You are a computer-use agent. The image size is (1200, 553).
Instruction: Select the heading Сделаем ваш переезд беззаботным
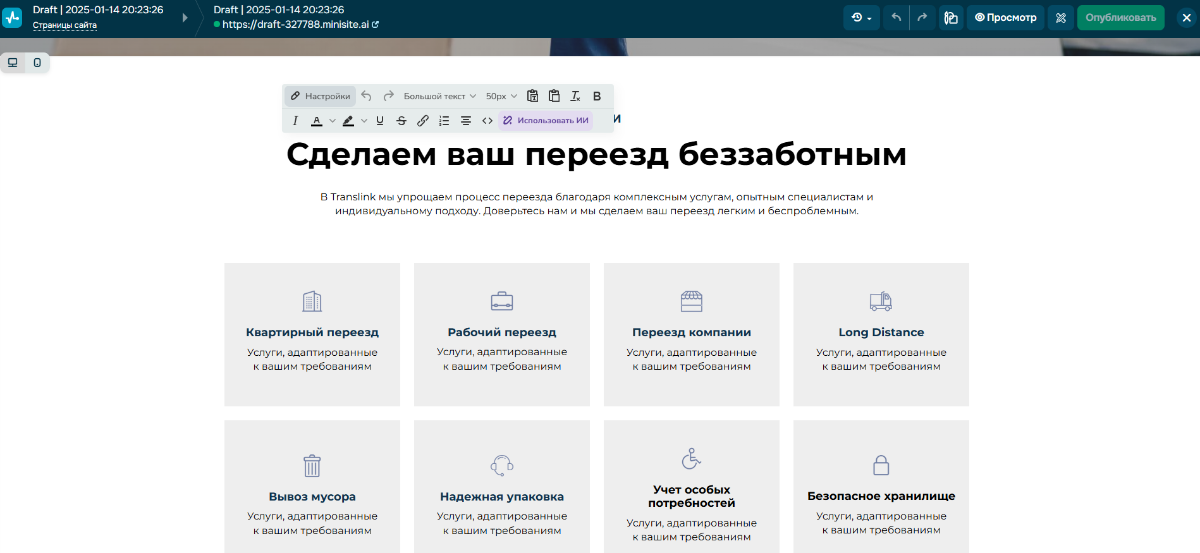click(x=596, y=154)
